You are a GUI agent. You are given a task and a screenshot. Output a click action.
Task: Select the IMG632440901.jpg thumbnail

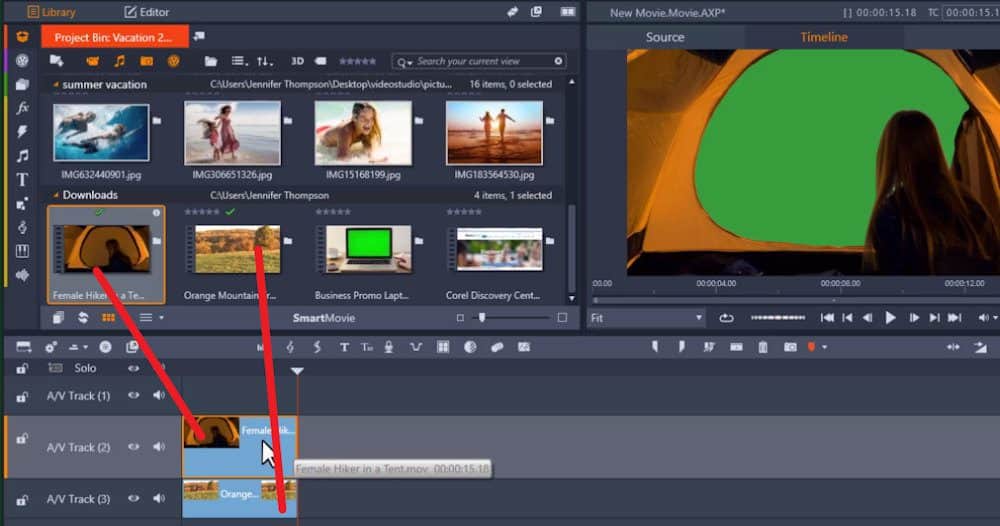(x=101, y=133)
